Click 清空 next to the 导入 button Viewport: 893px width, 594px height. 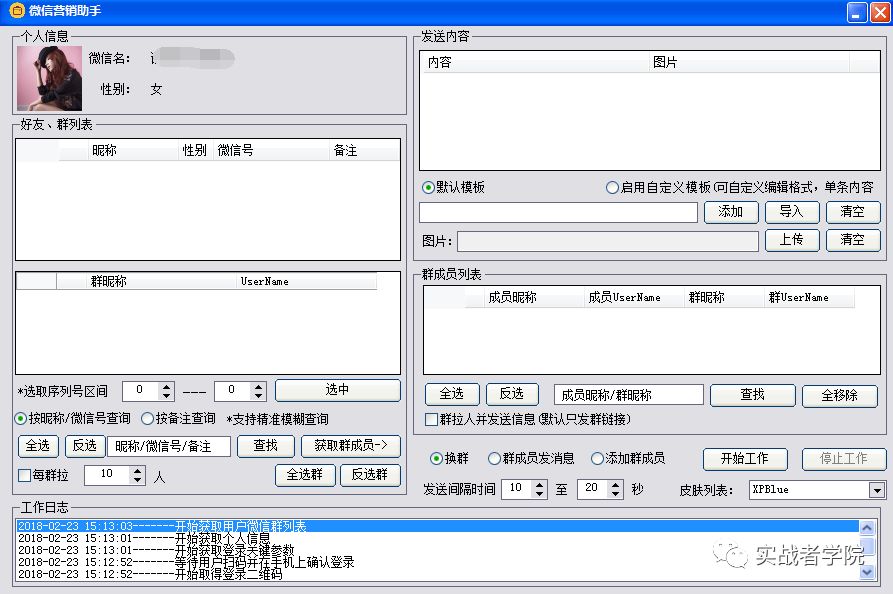coord(853,212)
